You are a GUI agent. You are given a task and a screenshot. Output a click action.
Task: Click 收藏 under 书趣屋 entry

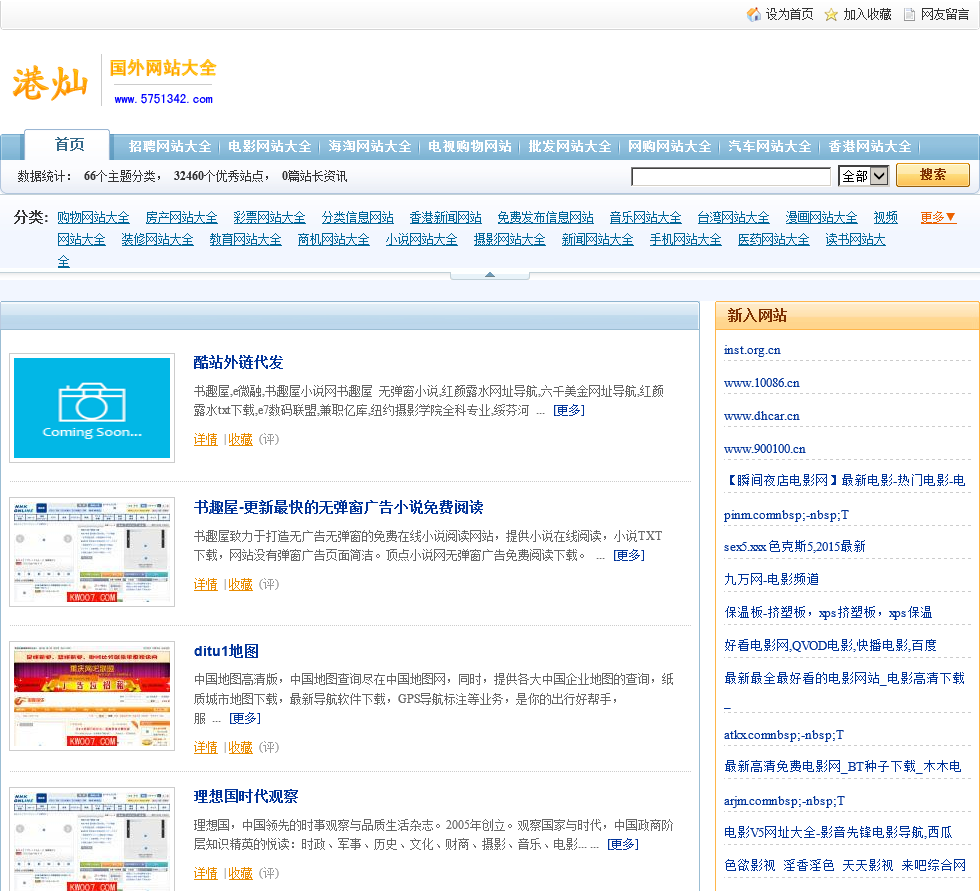(x=241, y=585)
